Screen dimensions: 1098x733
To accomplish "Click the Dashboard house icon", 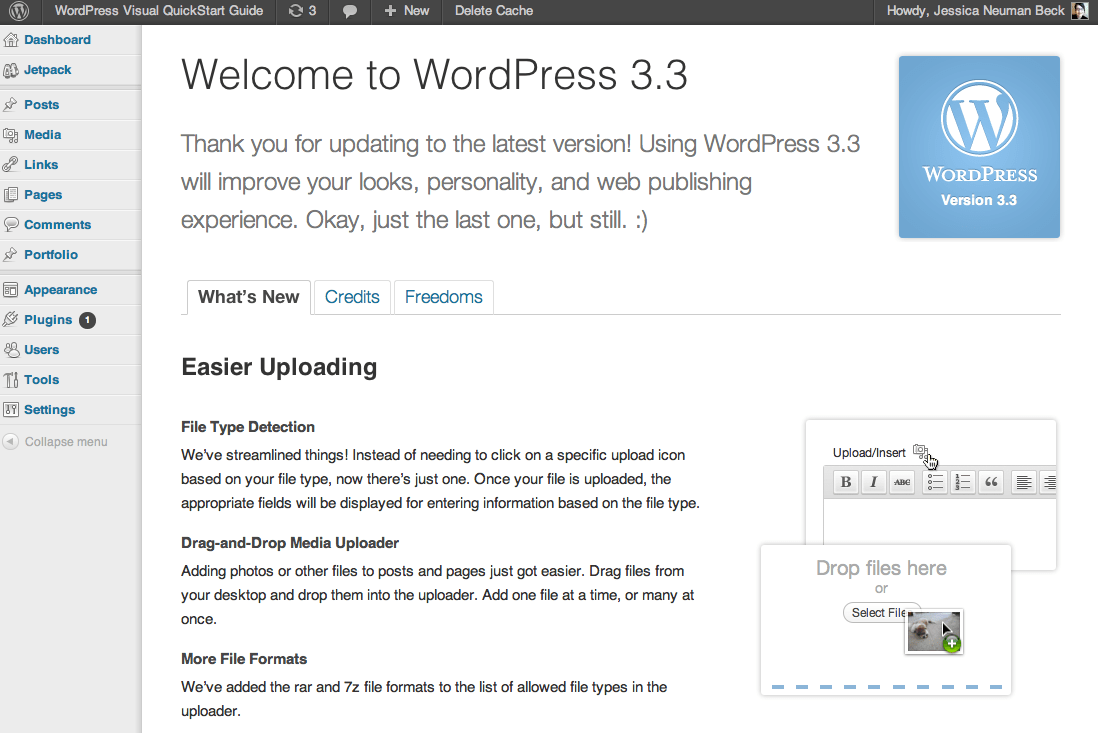I will coord(11,40).
